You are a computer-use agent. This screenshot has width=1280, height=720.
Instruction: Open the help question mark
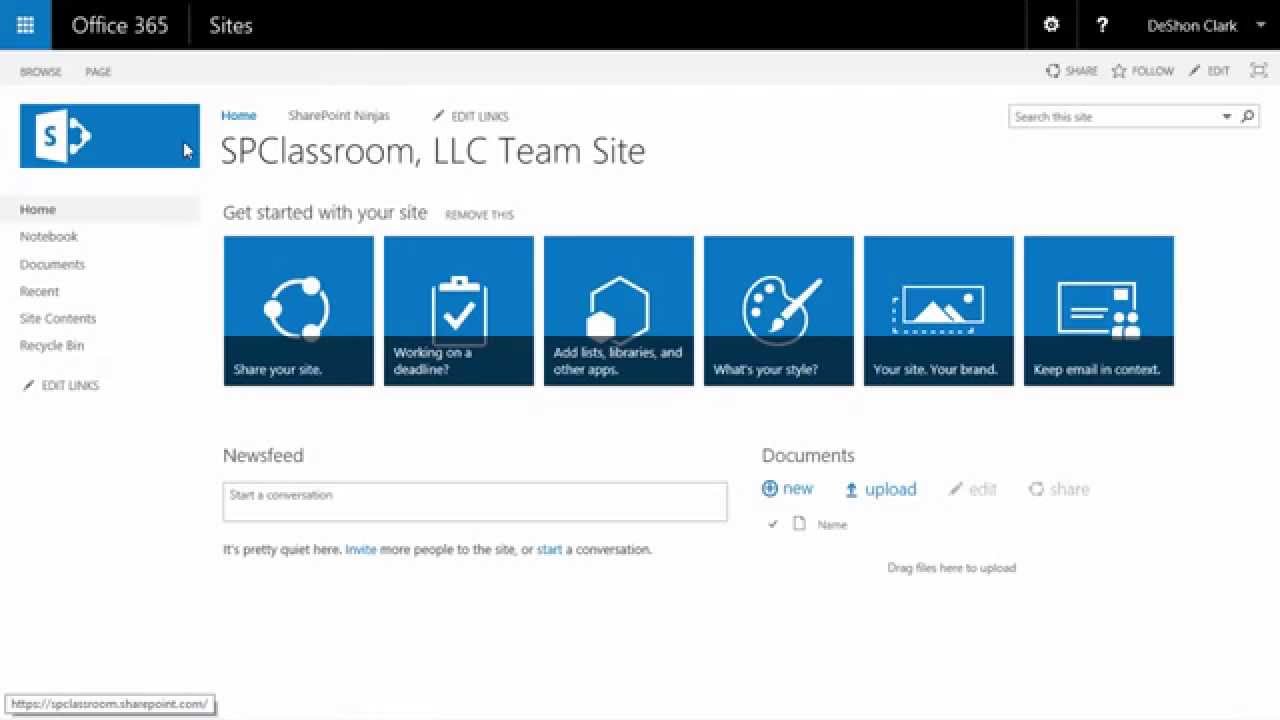(1102, 25)
